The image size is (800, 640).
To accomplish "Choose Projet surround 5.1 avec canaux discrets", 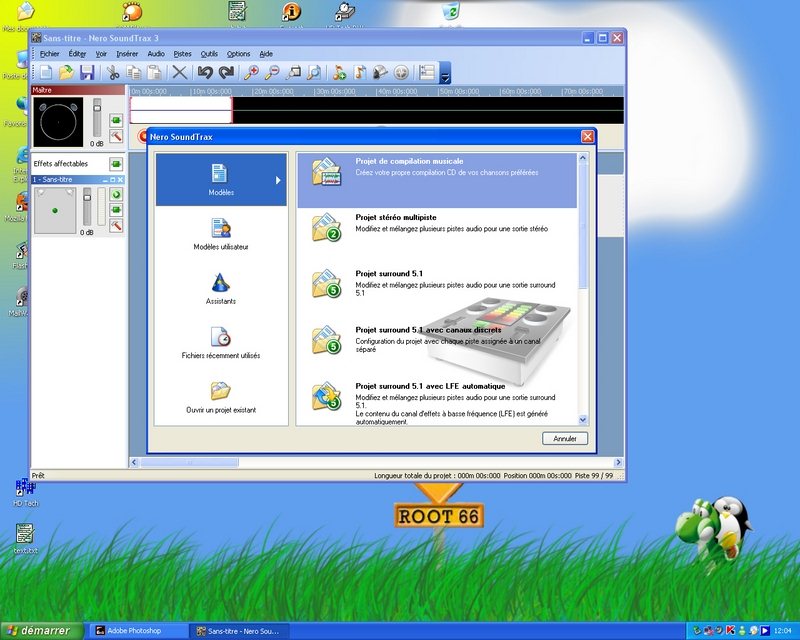I will click(437, 349).
